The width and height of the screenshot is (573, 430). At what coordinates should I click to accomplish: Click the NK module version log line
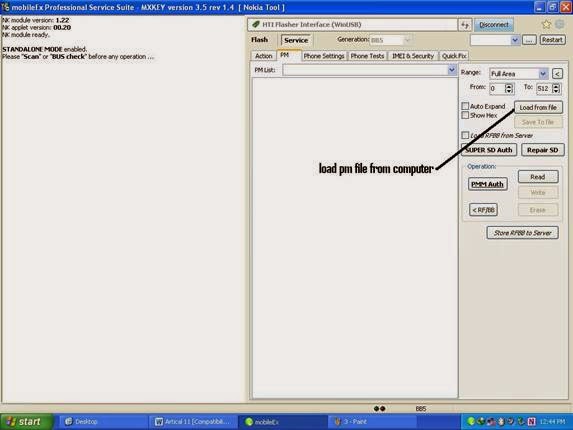[x=35, y=20]
